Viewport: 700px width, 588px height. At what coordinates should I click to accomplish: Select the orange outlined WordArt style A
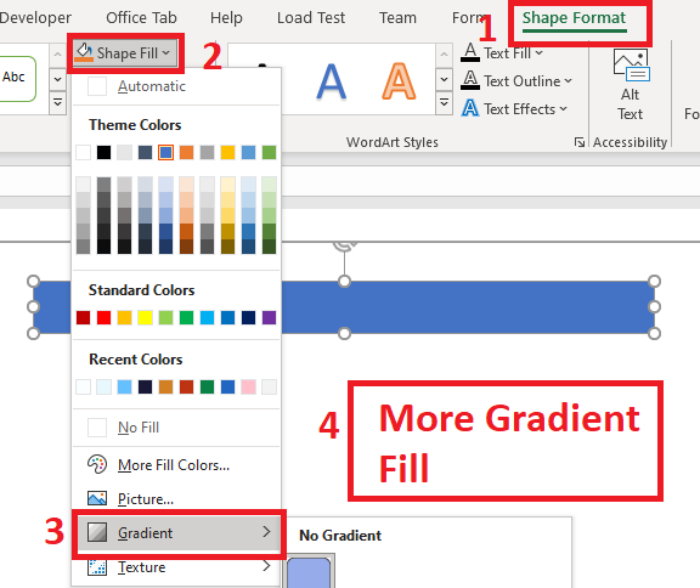tap(399, 81)
